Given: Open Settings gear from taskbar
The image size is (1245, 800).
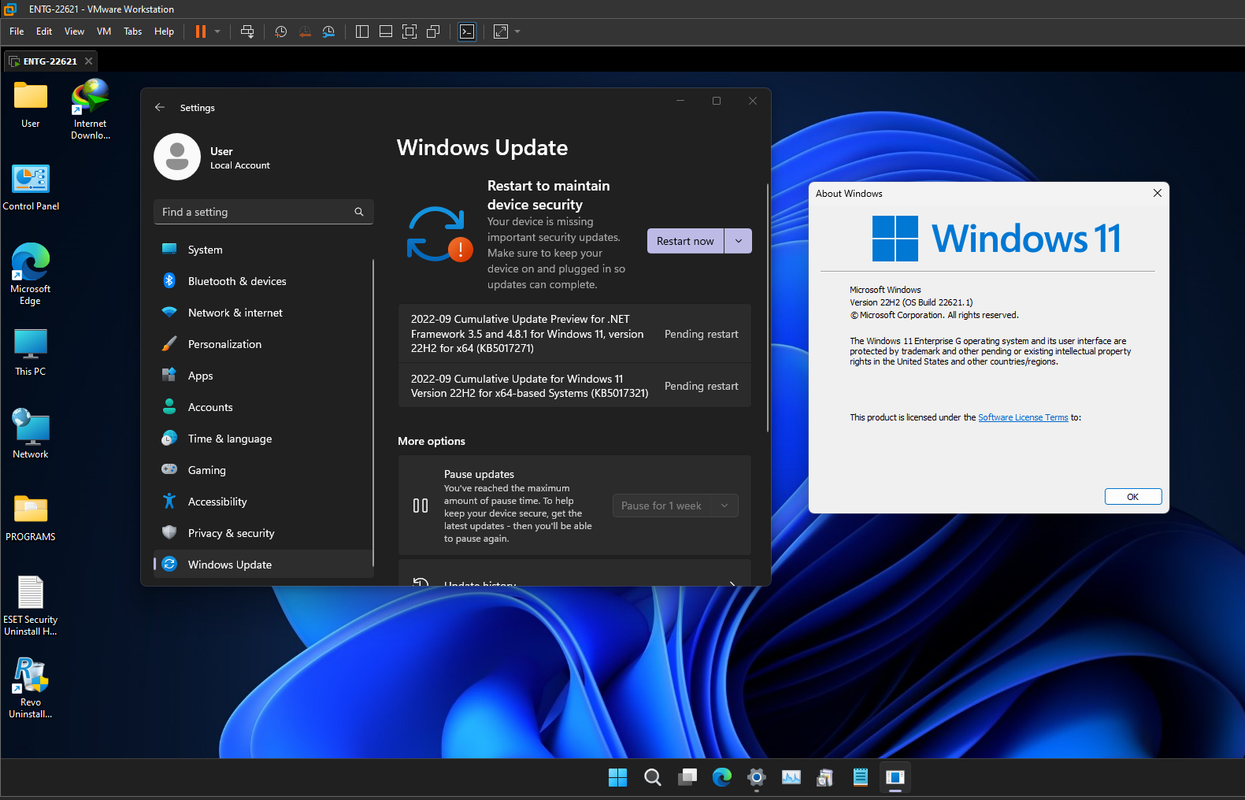Looking at the screenshot, I should pyautogui.click(x=756, y=777).
